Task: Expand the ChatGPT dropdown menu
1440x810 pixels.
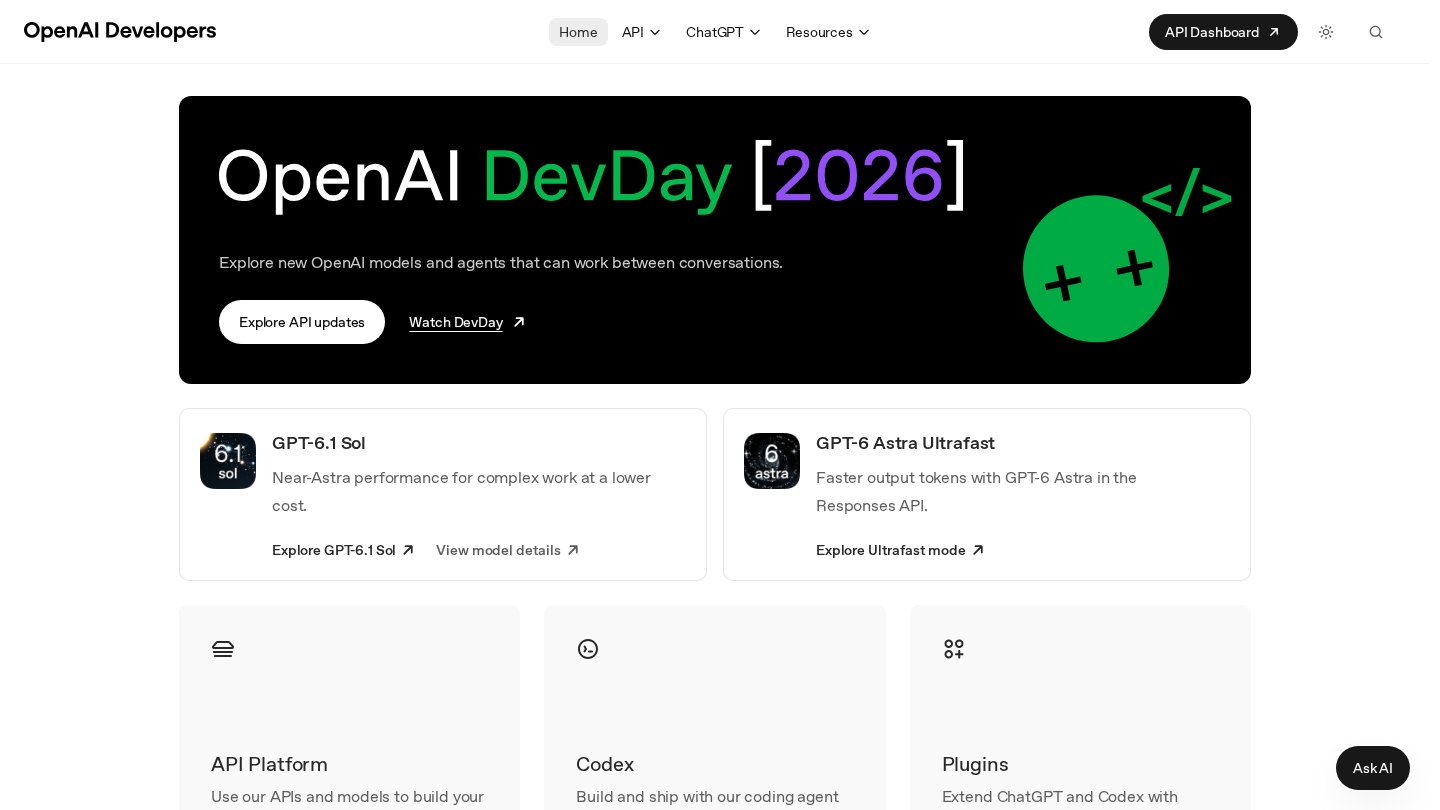Action: 723,32
